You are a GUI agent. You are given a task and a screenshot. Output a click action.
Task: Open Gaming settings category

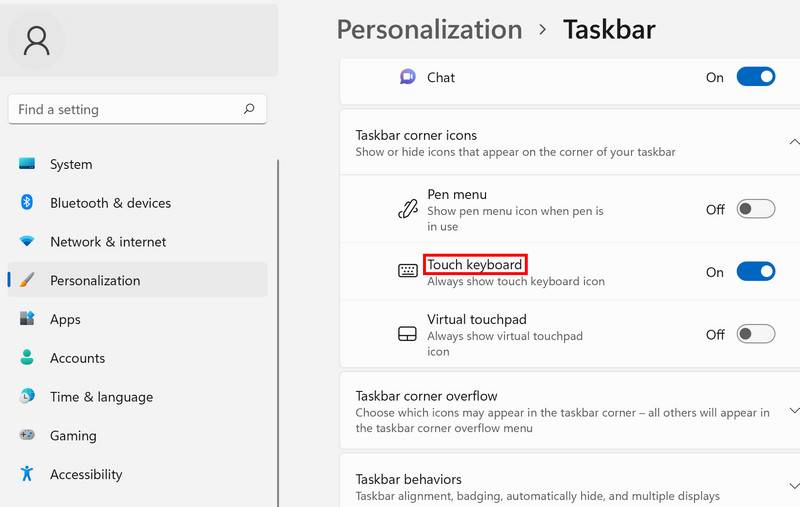click(138, 436)
